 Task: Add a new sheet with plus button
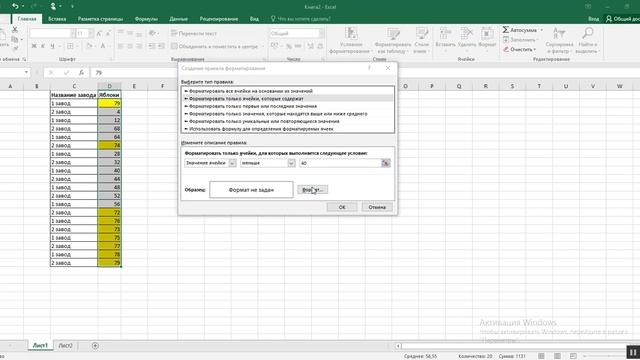(95, 346)
